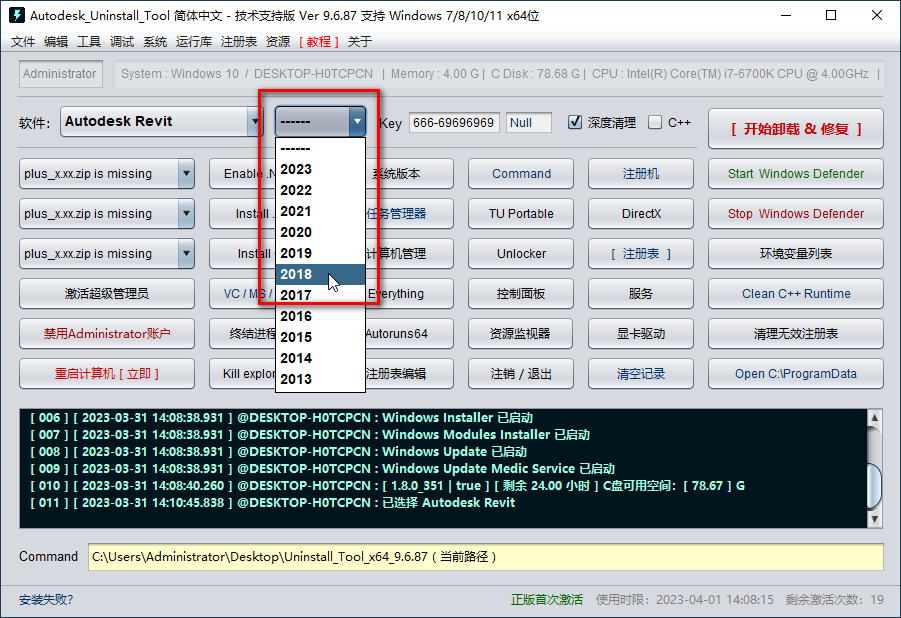Open the 运行库 menu

[194, 41]
